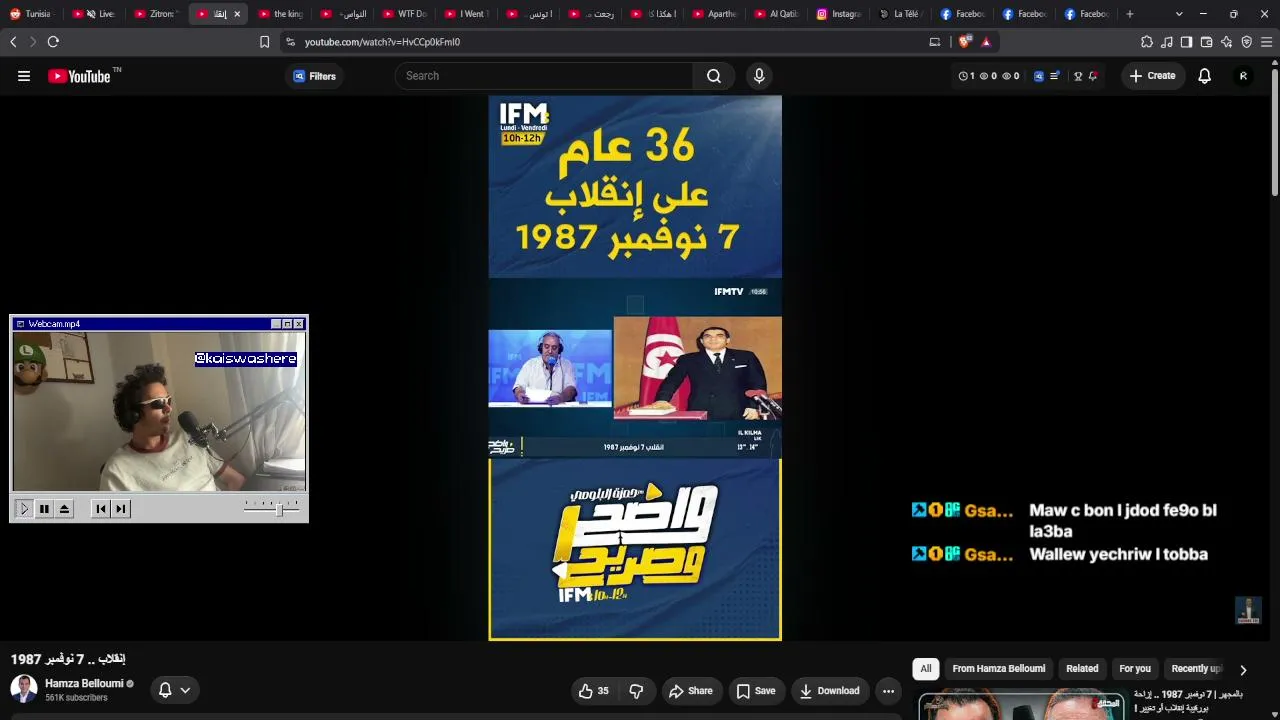Open the media playlist music-note icon
This screenshot has width=1280, height=720.
[1167, 42]
